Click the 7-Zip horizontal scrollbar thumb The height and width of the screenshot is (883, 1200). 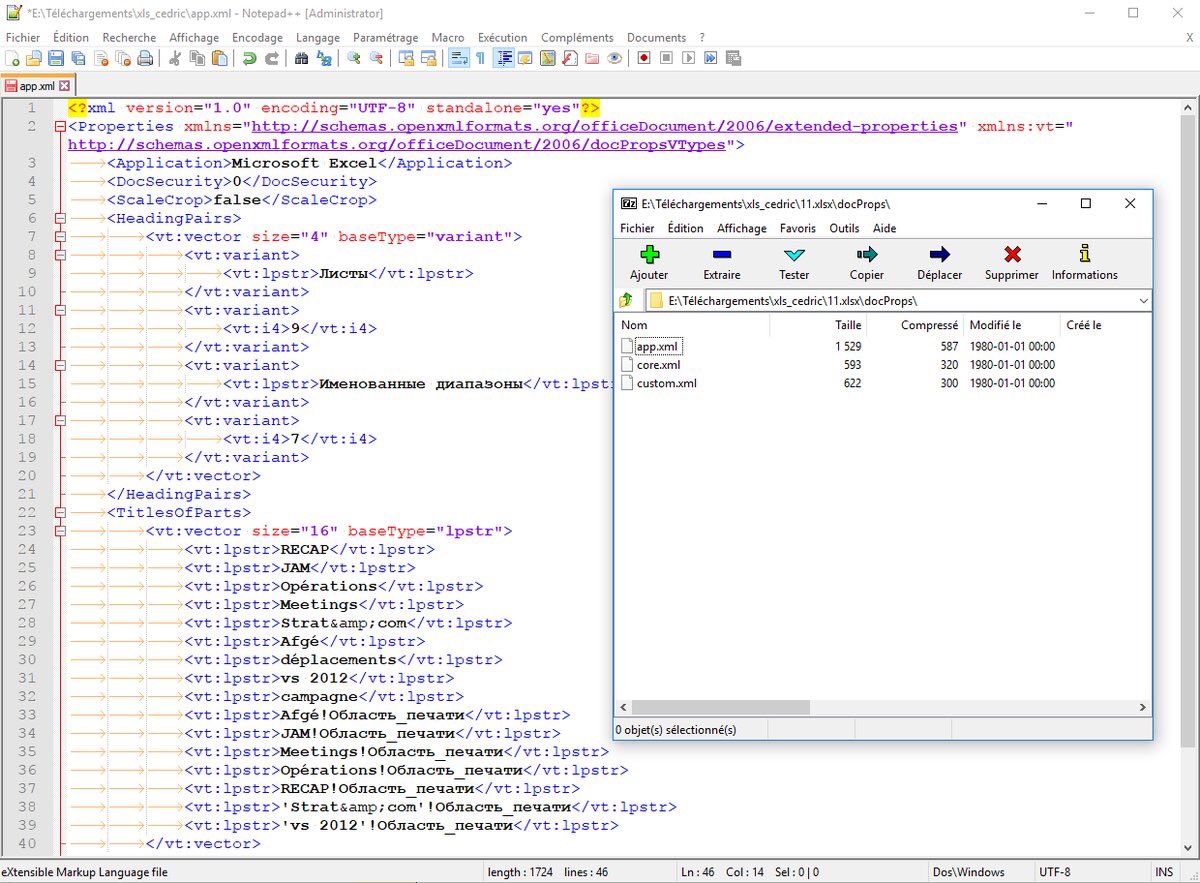point(720,707)
